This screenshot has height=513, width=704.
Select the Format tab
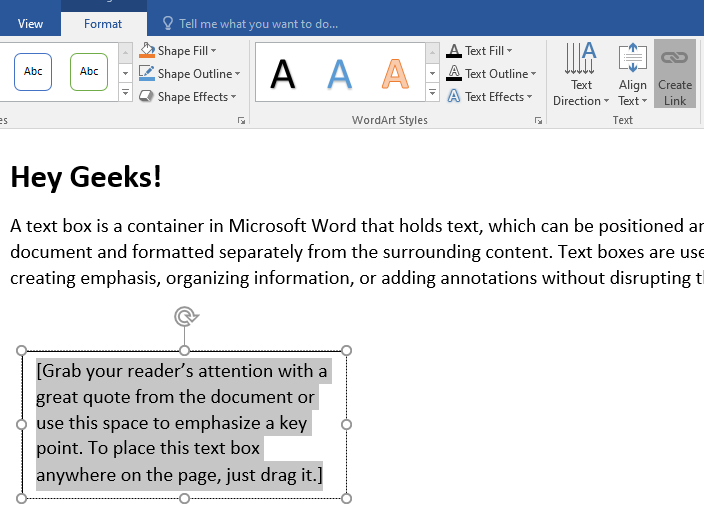pos(103,24)
